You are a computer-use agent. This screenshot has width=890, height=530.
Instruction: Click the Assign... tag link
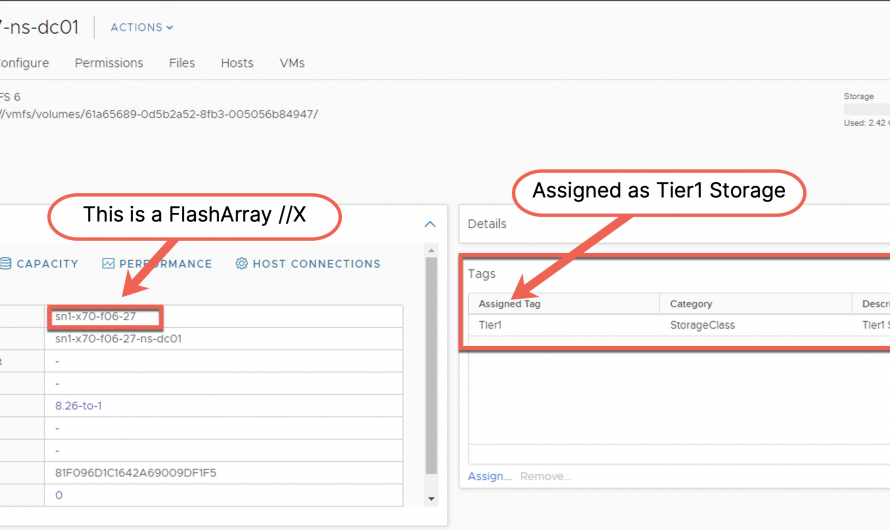[x=489, y=476]
